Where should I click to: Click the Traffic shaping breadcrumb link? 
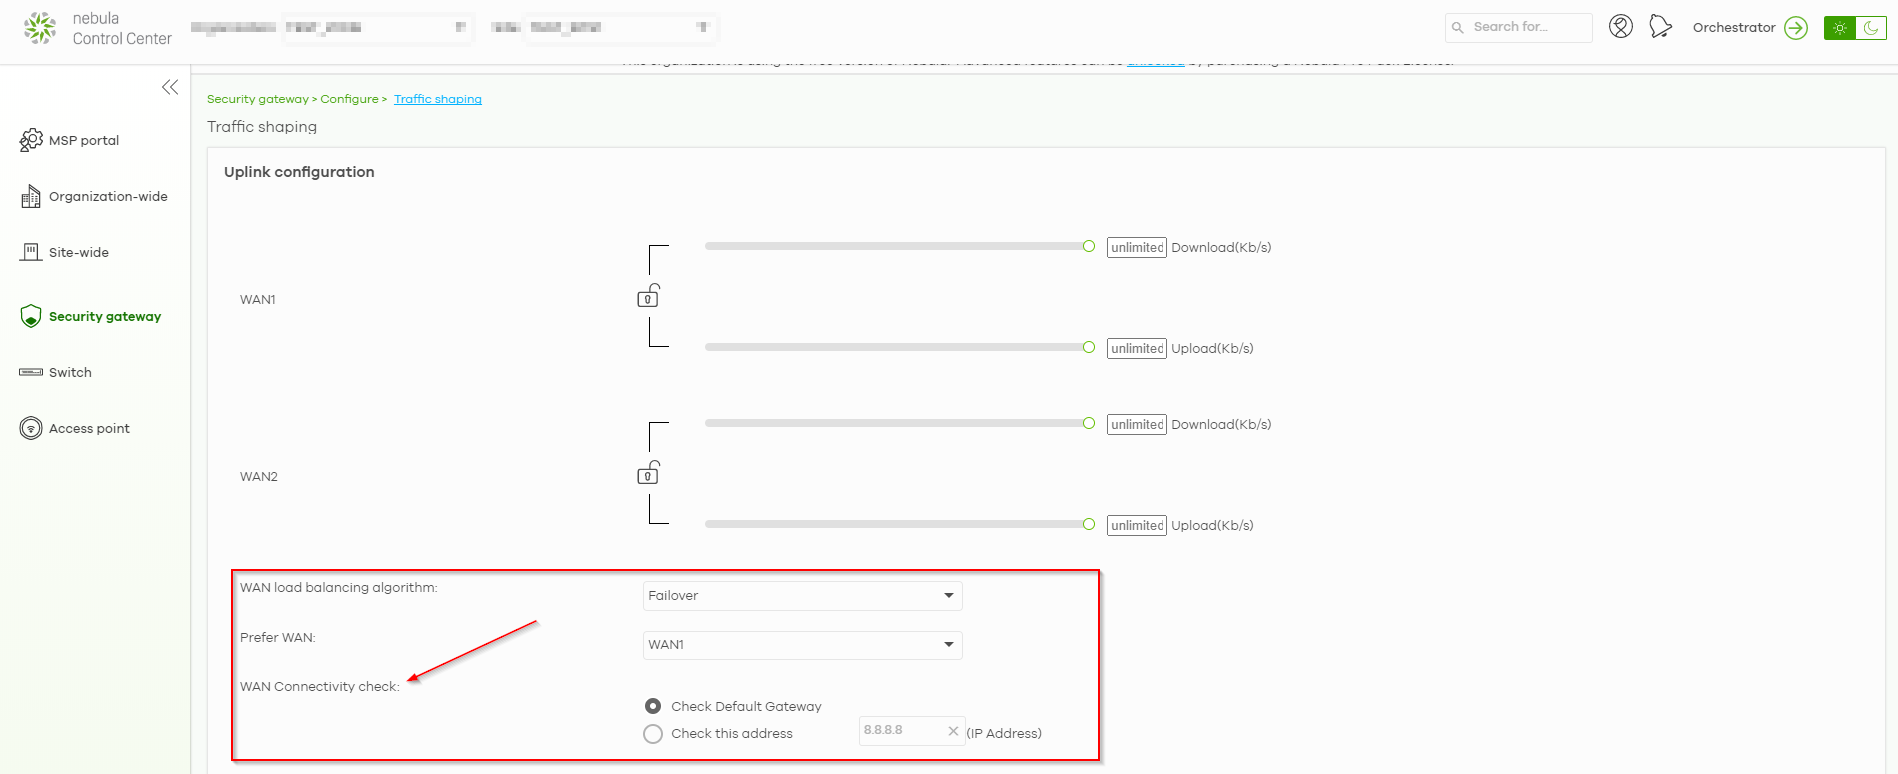click(x=437, y=99)
